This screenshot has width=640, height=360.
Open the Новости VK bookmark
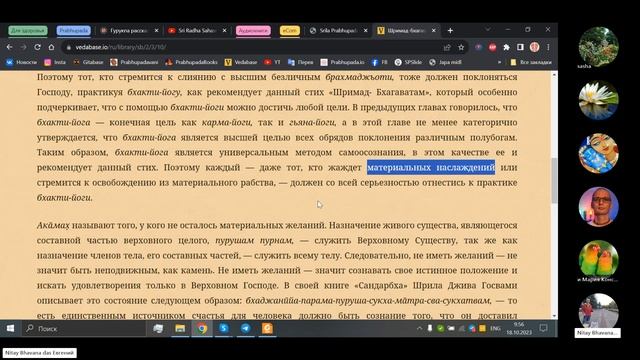pyautogui.click(x=21, y=62)
